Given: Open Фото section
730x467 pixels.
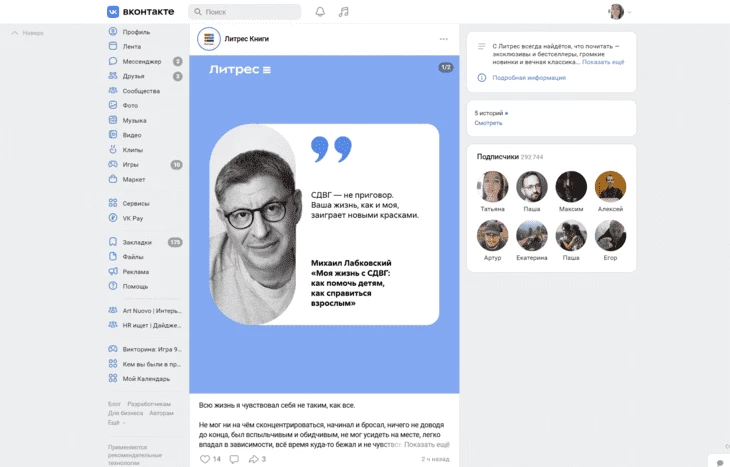Looking at the screenshot, I should pyautogui.click(x=130, y=105).
